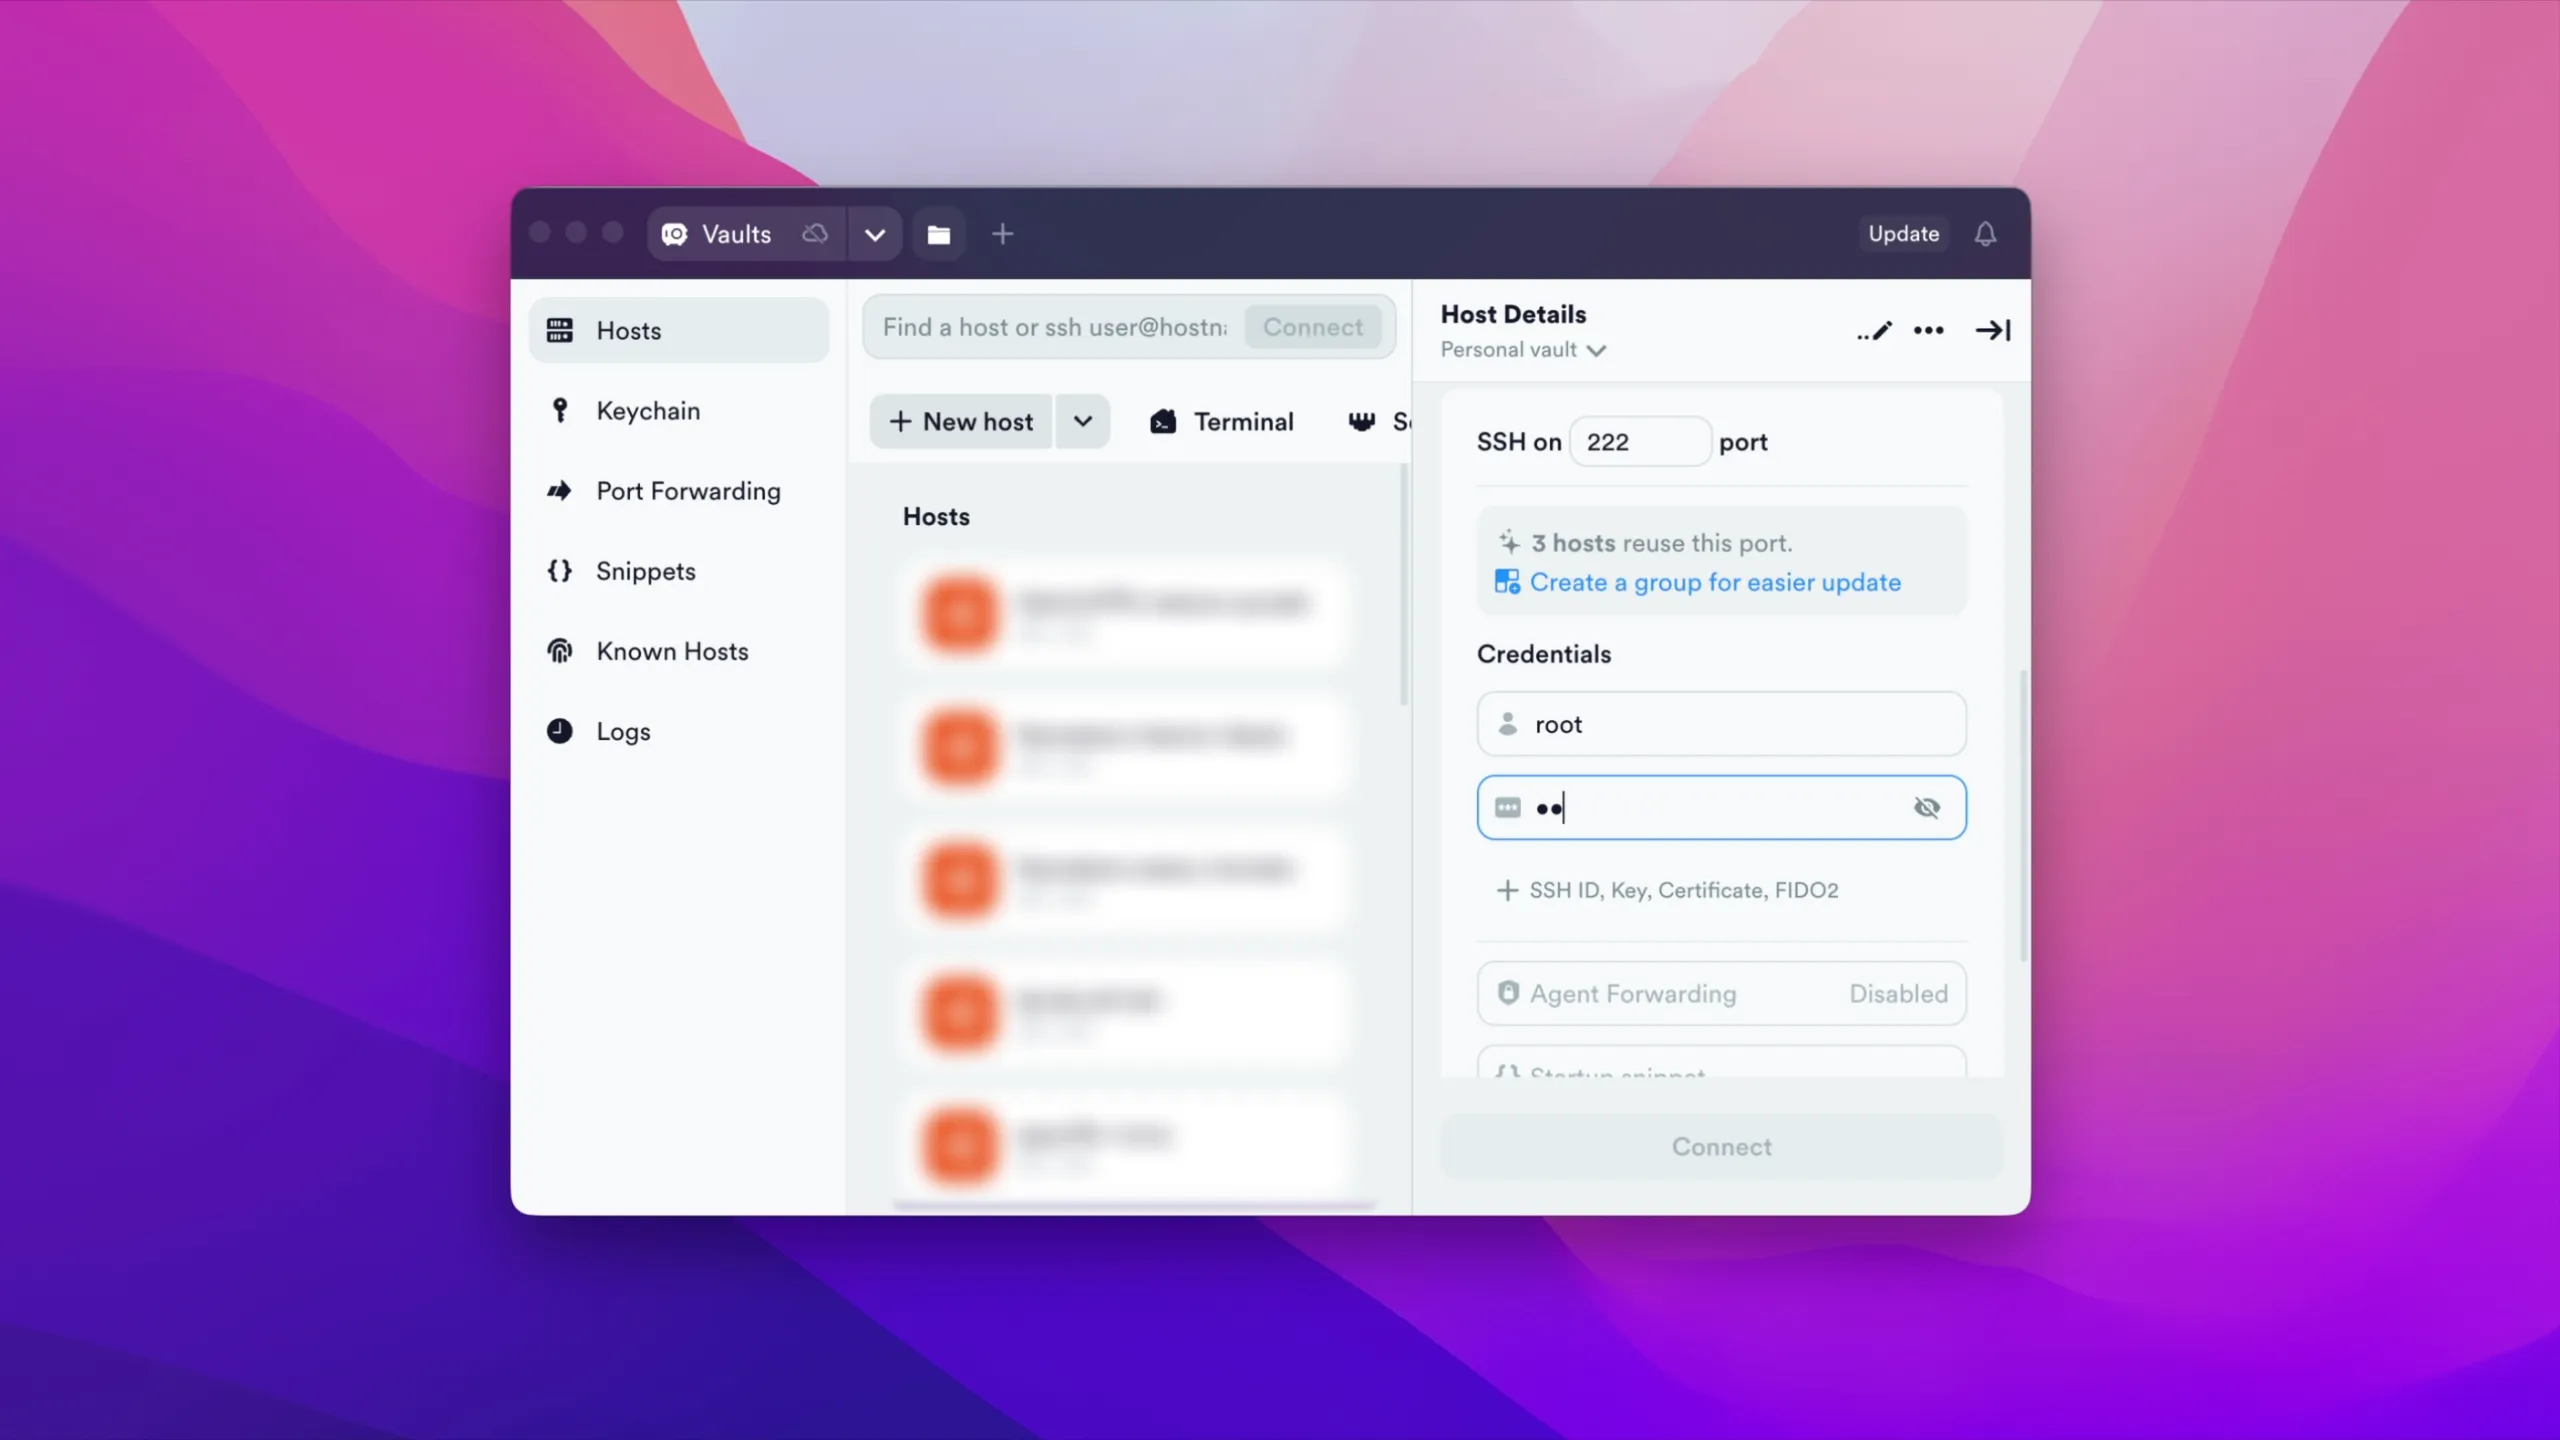Viewport: 2560px width, 1440px height.
Task: Open the notifications bell
Action: click(x=1985, y=234)
